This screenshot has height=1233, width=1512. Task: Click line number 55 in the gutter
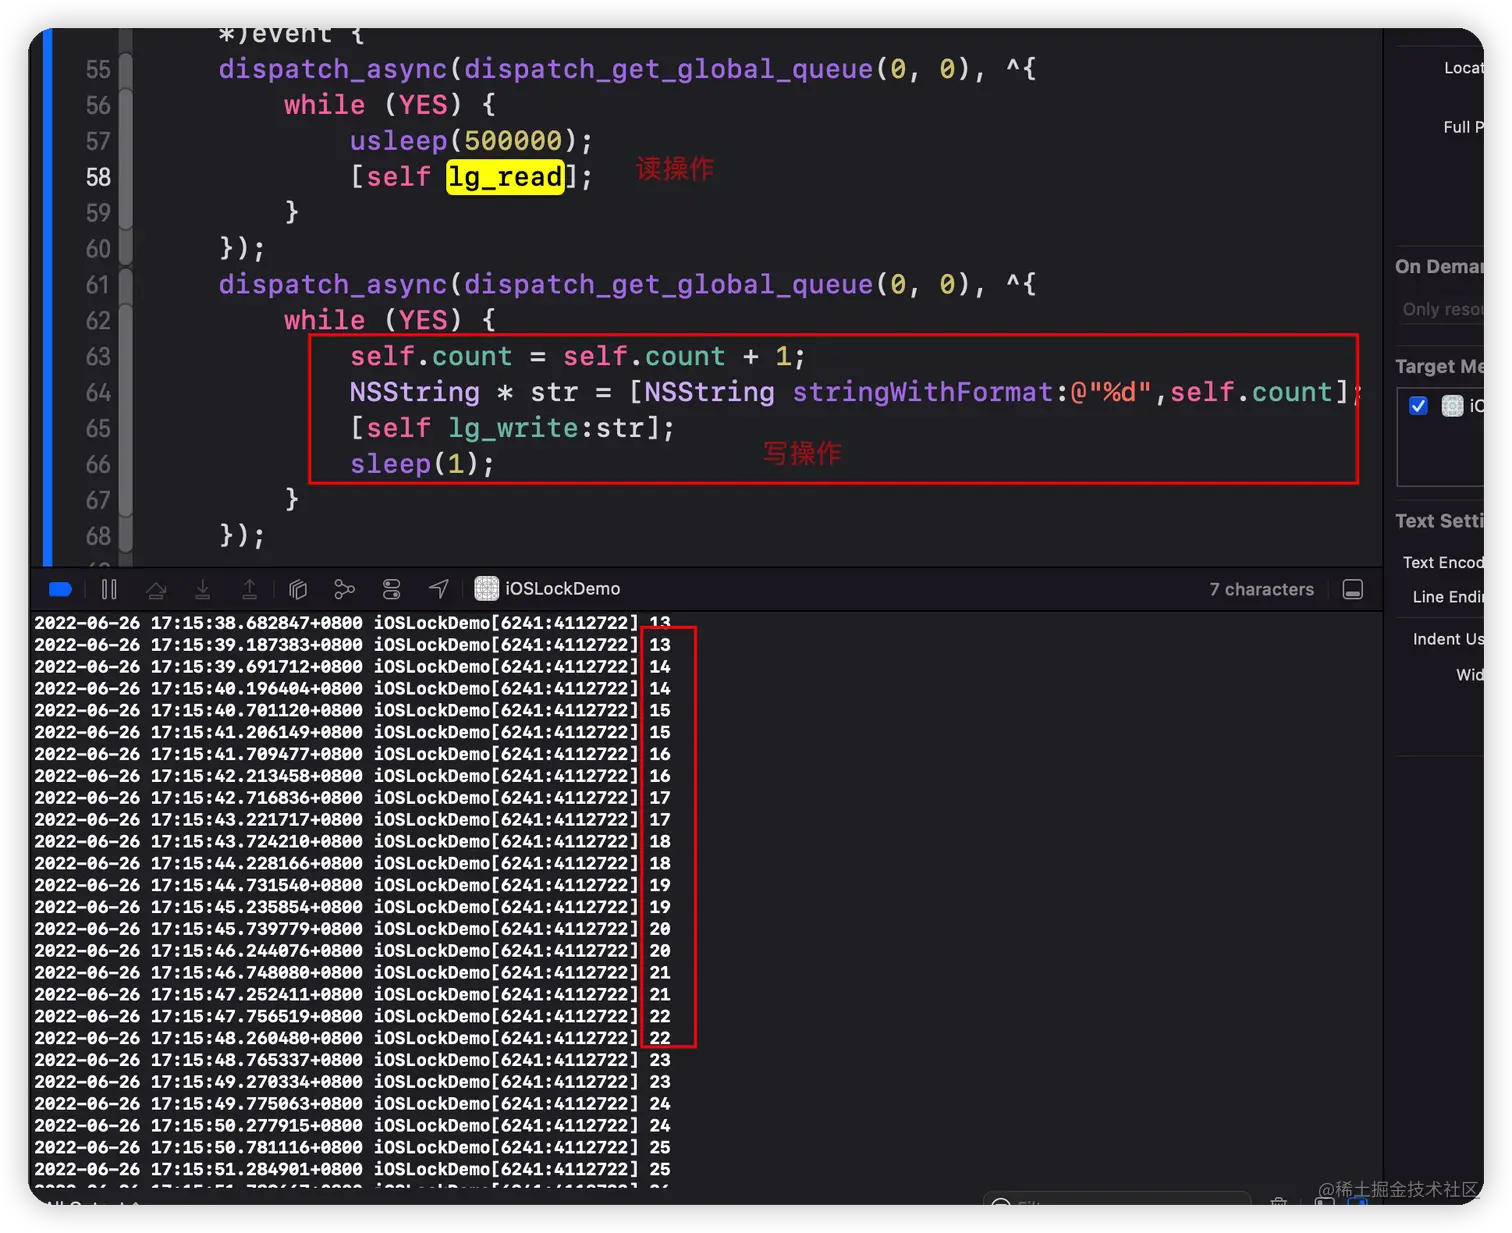tap(98, 69)
